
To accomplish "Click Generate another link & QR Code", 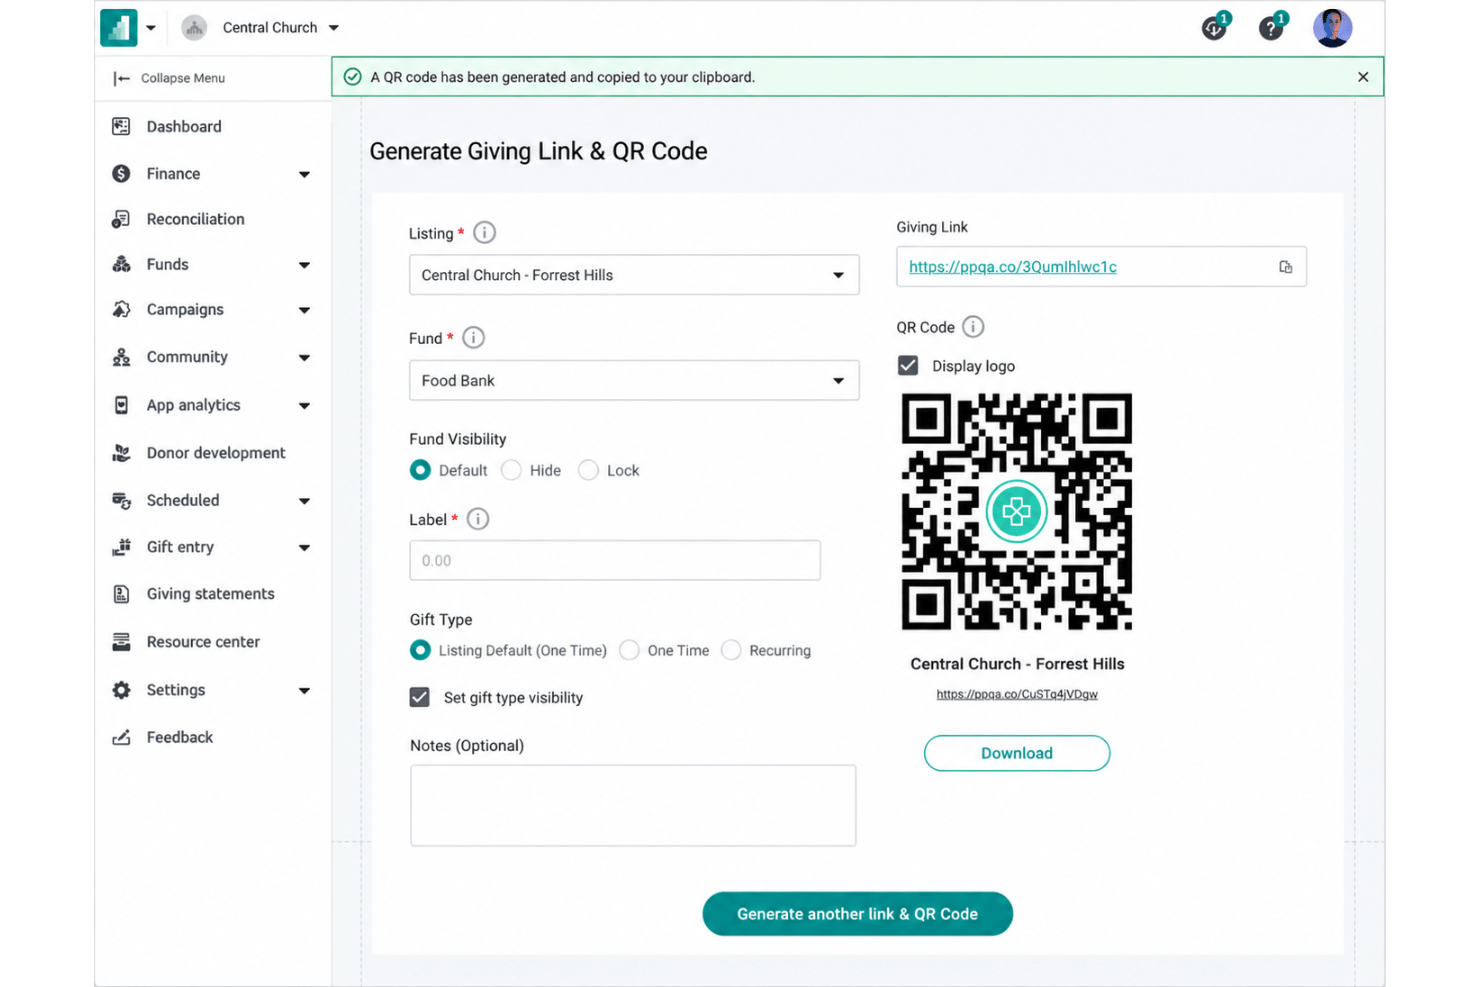I will (x=857, y=914).
